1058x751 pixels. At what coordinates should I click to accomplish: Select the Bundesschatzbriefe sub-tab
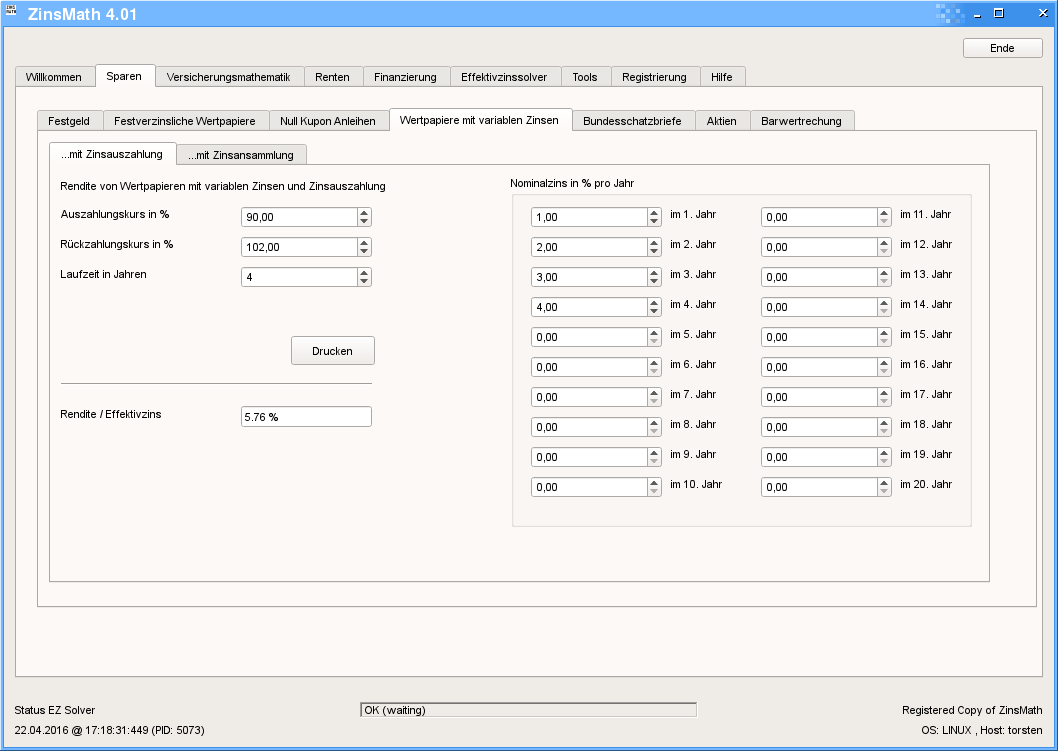[x=632, y=121]
